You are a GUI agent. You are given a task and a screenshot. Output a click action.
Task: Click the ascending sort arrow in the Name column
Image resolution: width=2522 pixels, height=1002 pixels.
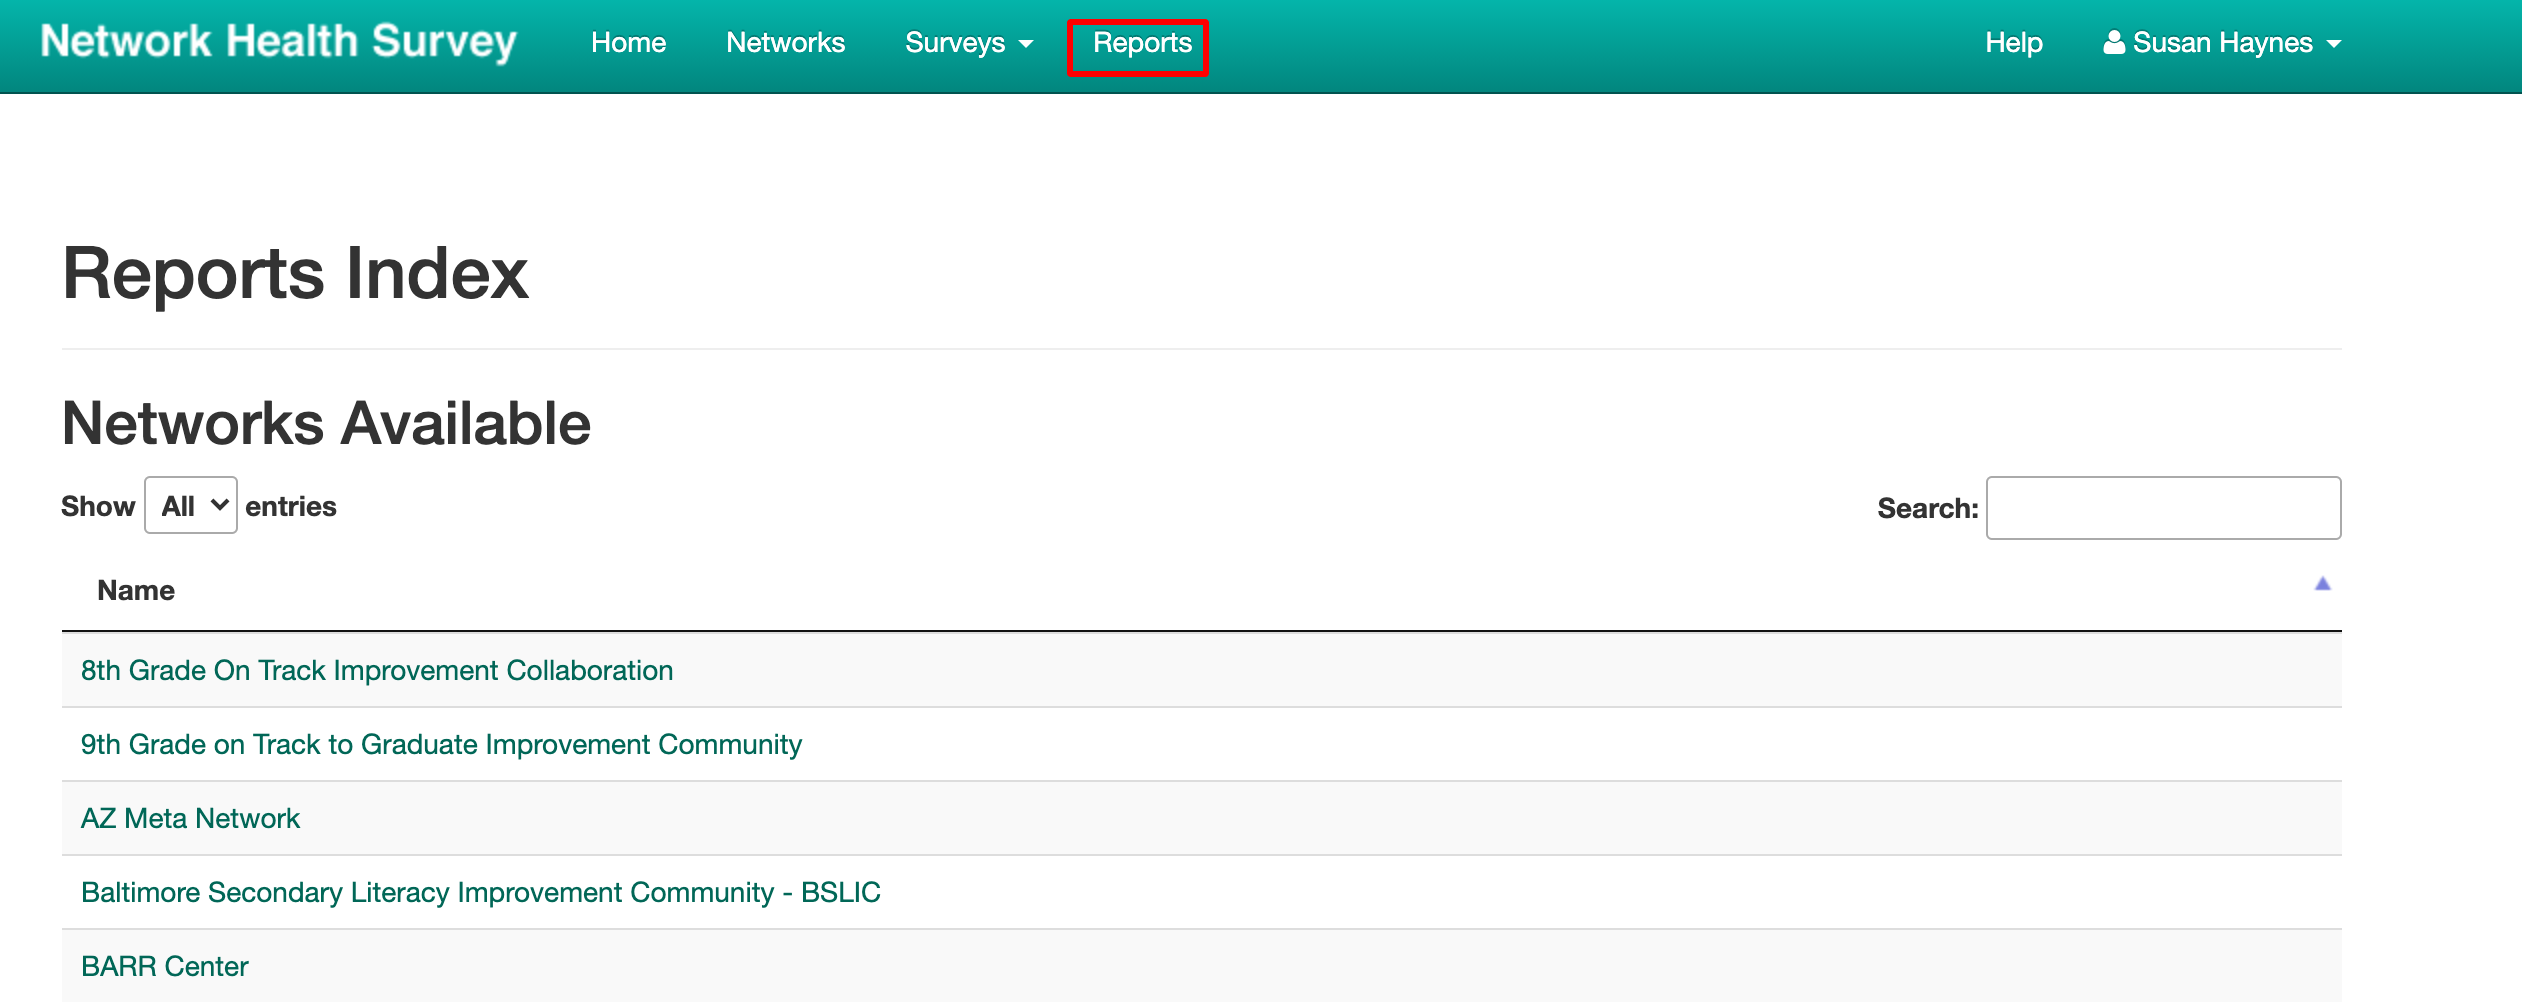(2322, 584)
